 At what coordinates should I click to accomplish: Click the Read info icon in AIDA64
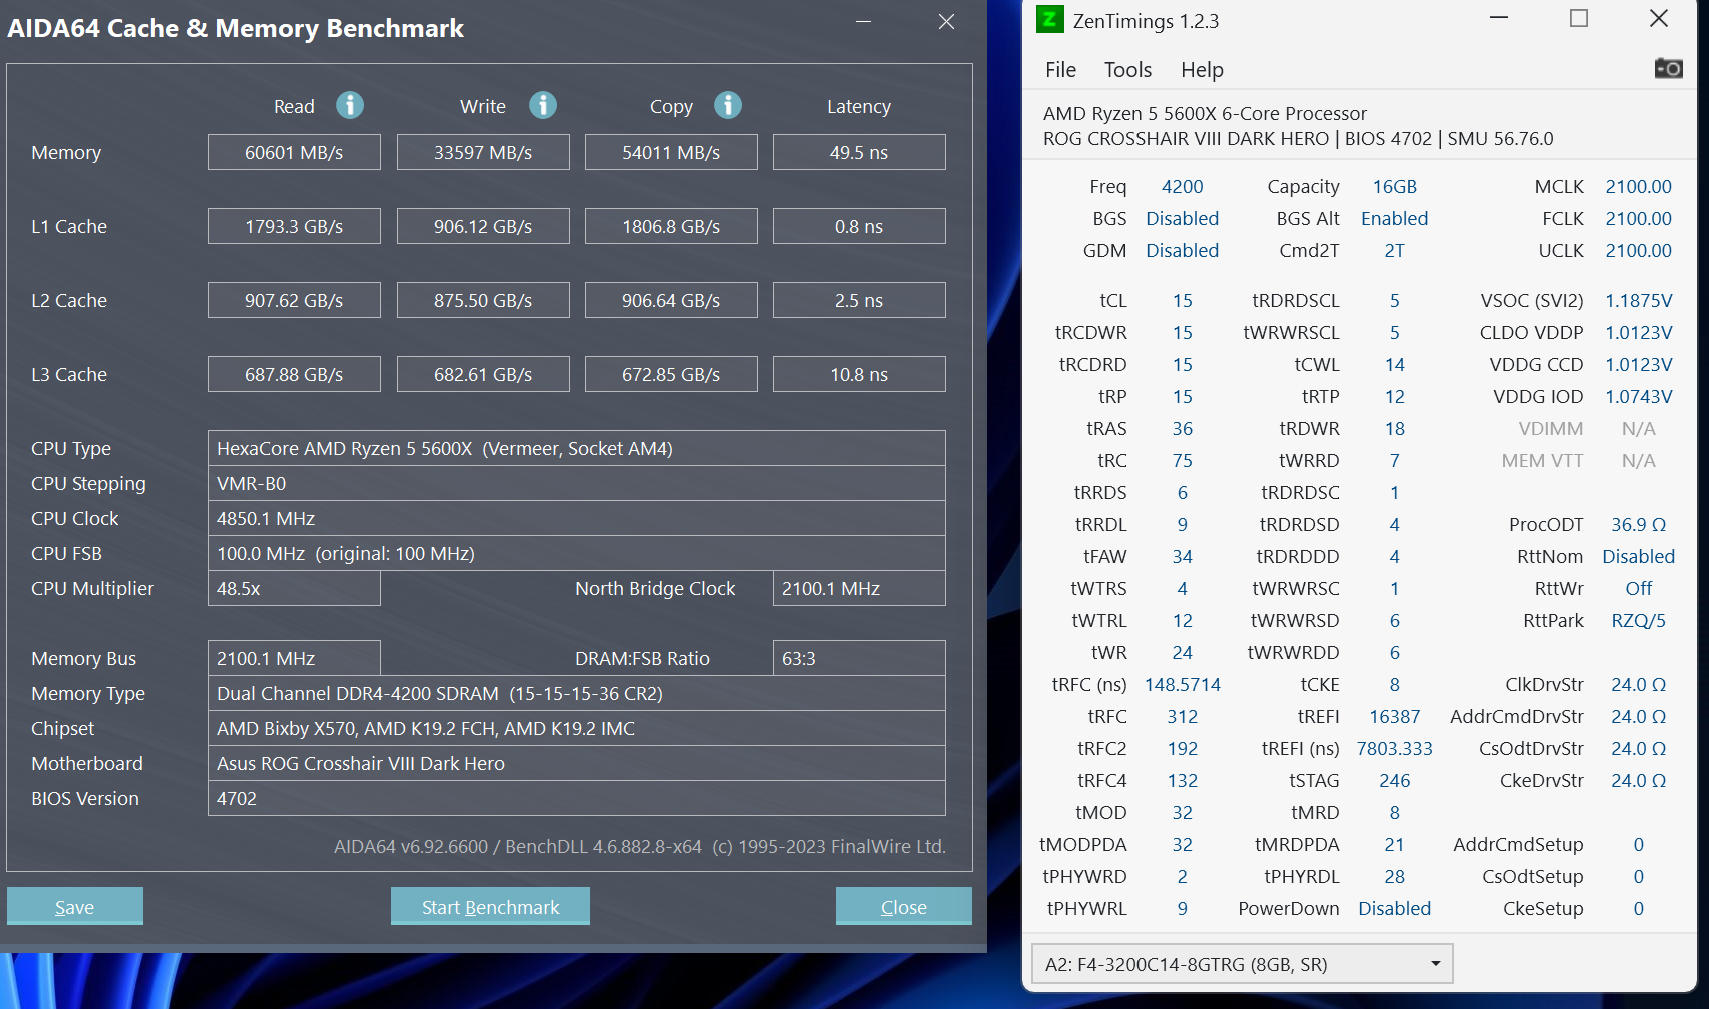click(350, 105)
